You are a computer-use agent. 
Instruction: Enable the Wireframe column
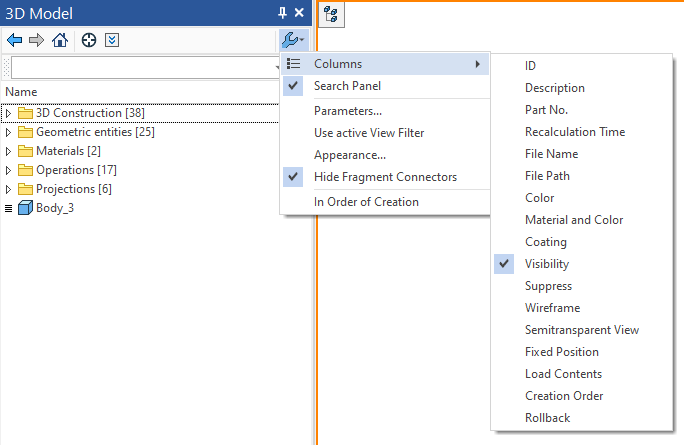582,308
